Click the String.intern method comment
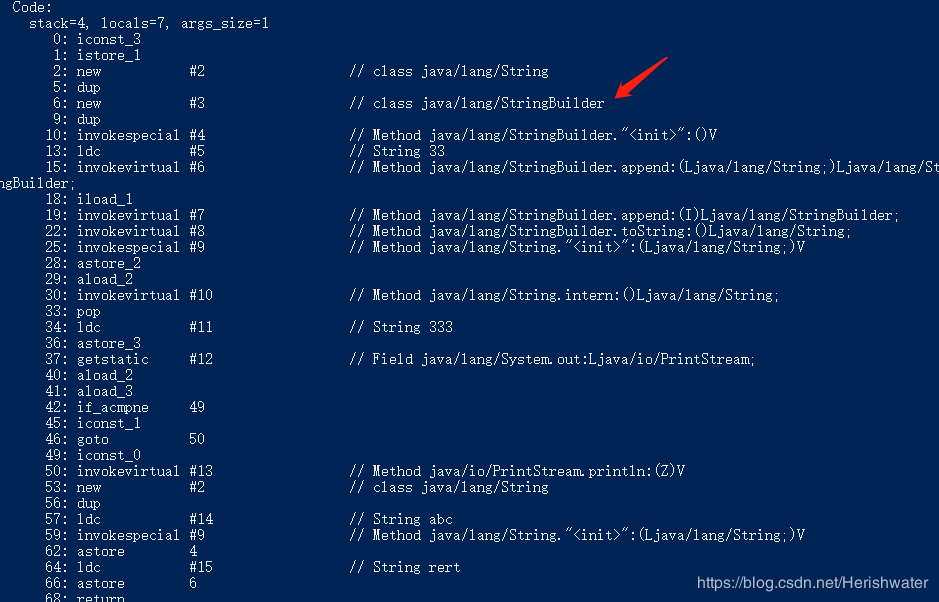Viewport: 939px width, 602px height. tap(564, 295)
